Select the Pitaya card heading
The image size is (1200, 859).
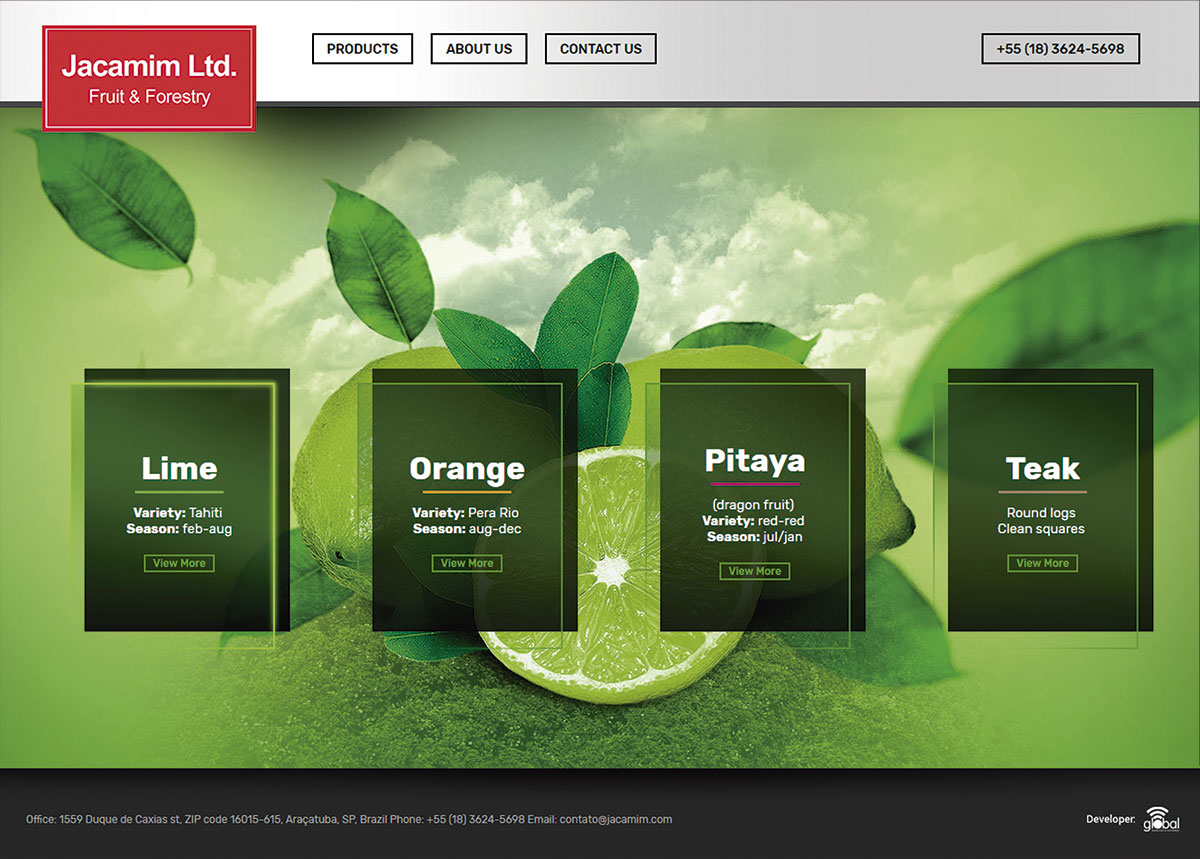(x=755, y=460)
